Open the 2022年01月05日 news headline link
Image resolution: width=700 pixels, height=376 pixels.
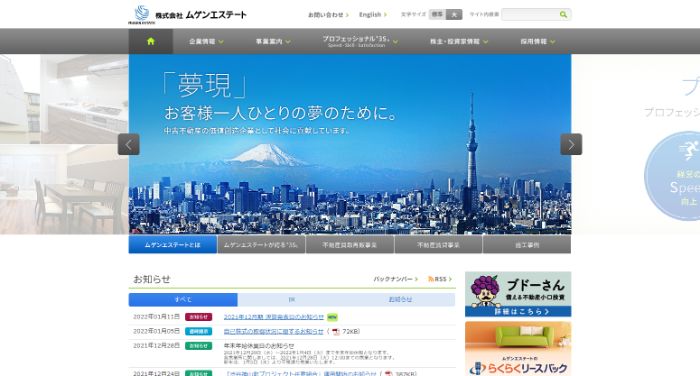tap(274, 331)
